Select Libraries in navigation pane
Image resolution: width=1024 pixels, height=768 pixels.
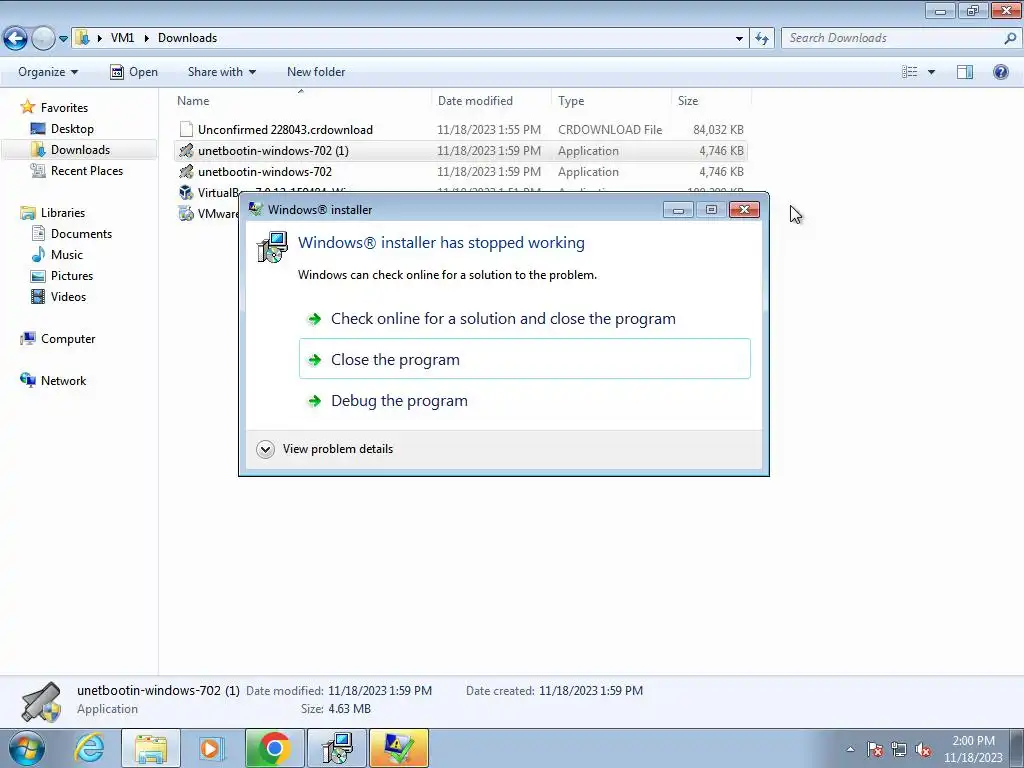point(63,213)
